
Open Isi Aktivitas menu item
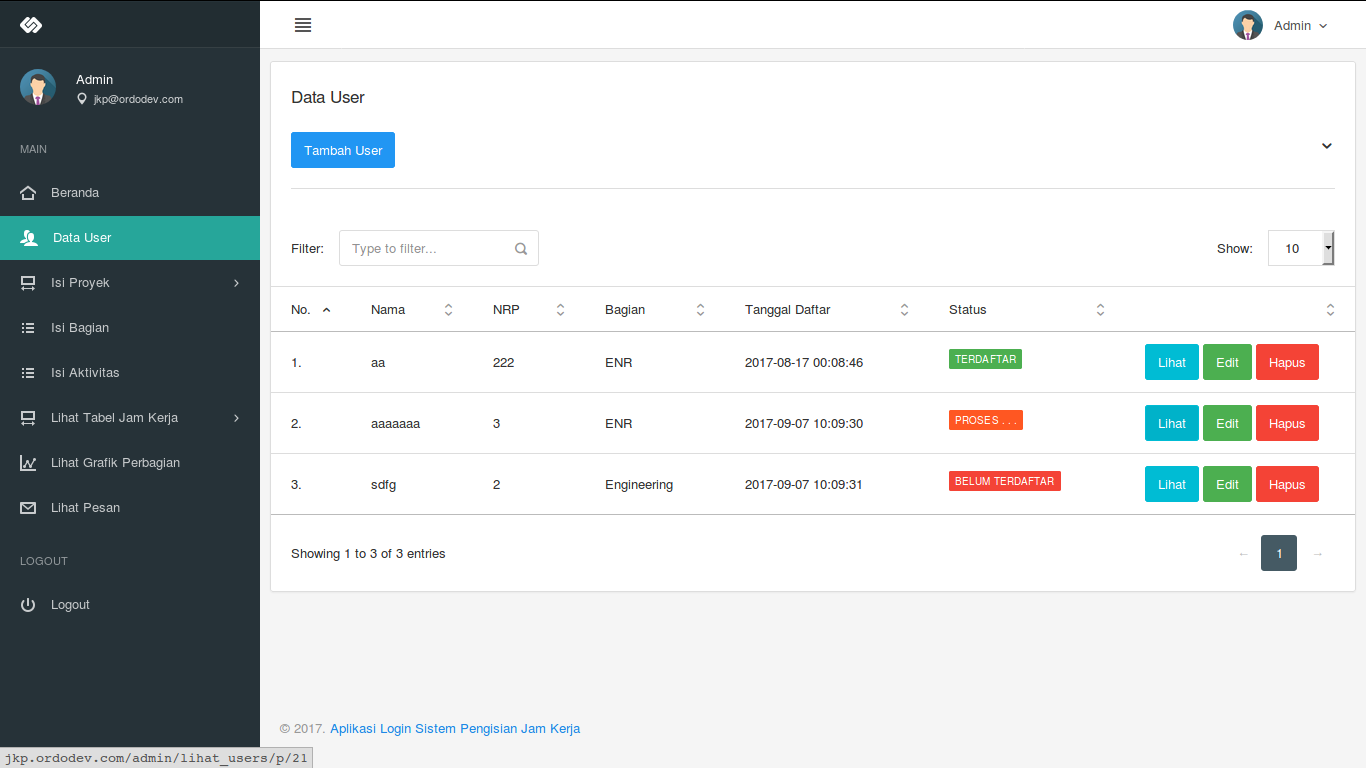[x=130, y=373]
